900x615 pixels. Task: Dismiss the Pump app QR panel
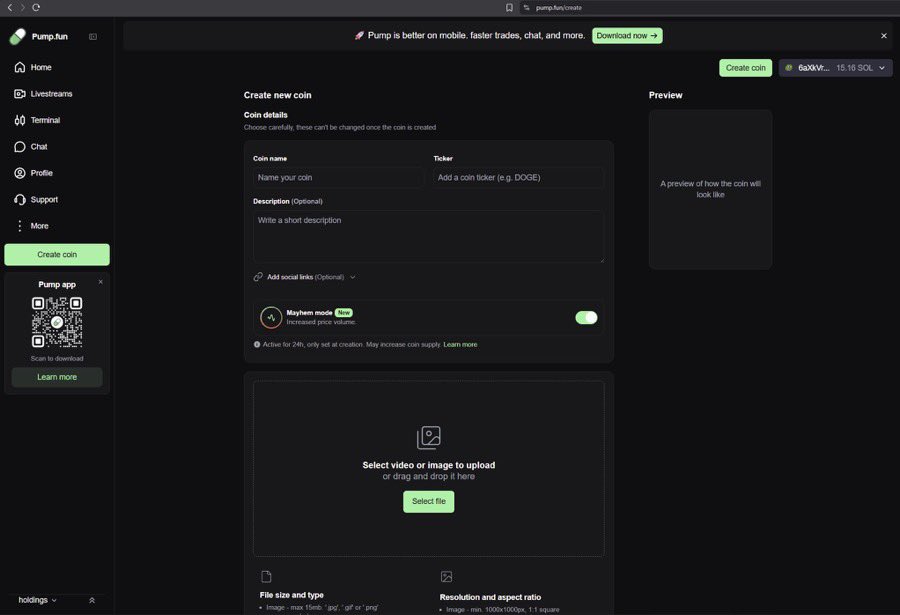click(99, 281)
